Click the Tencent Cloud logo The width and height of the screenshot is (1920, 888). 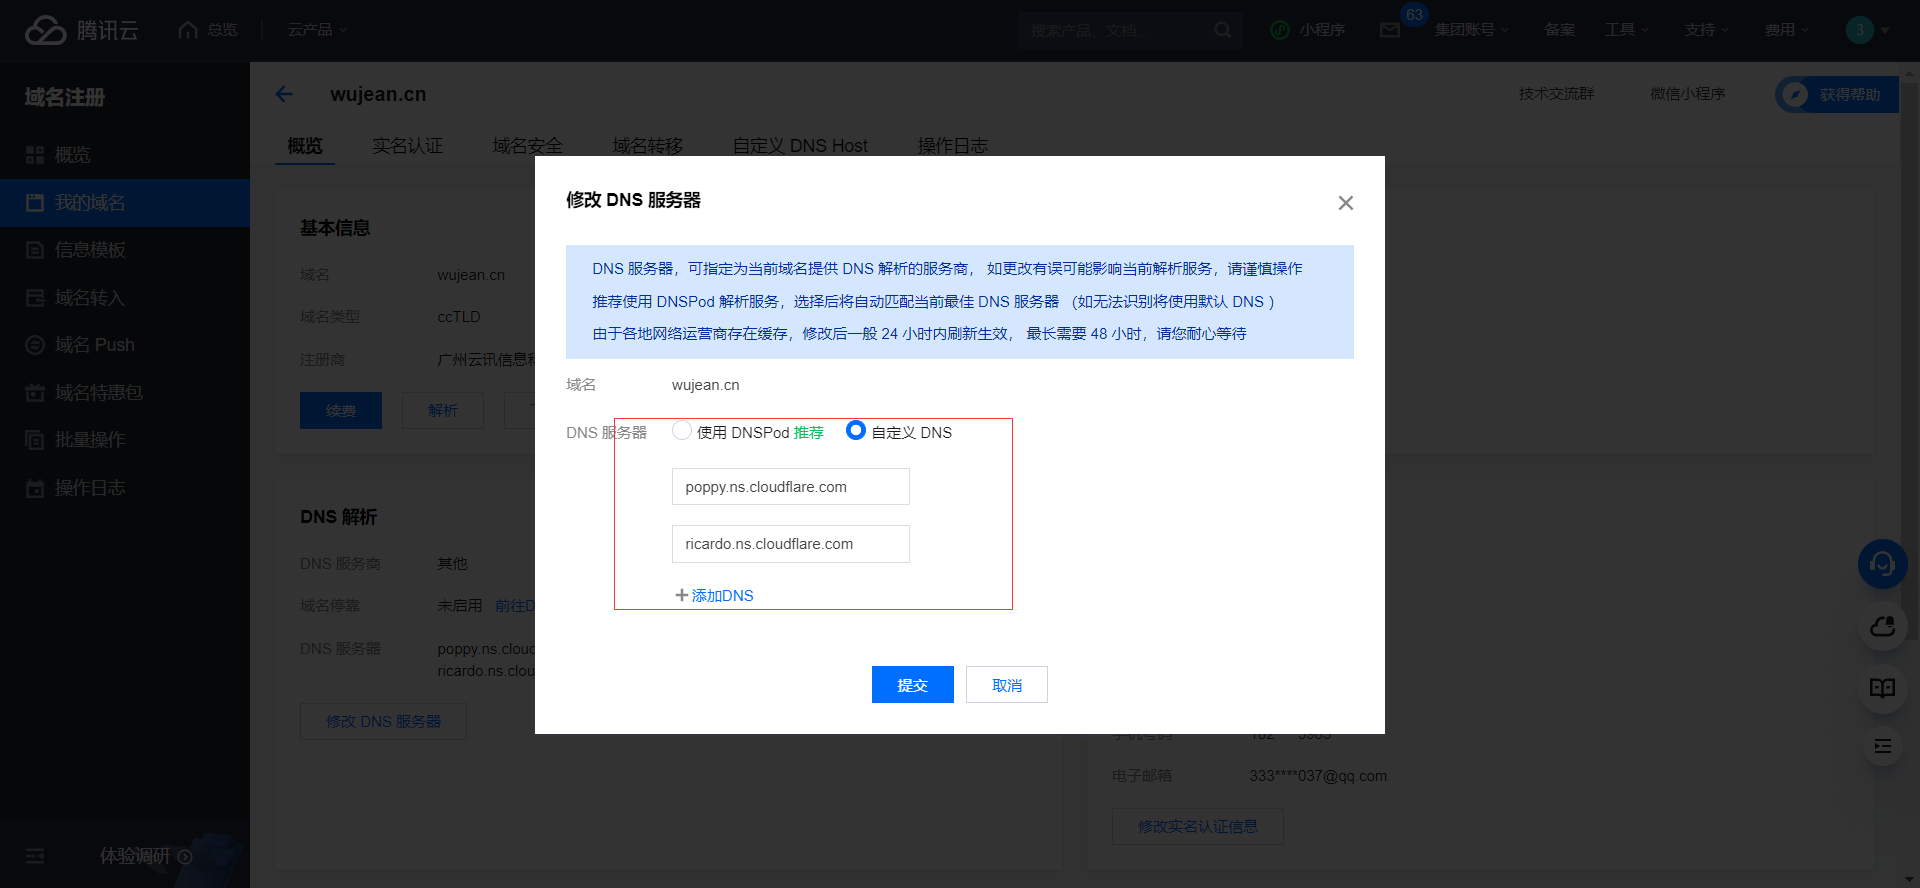click(x=81, y=30)
